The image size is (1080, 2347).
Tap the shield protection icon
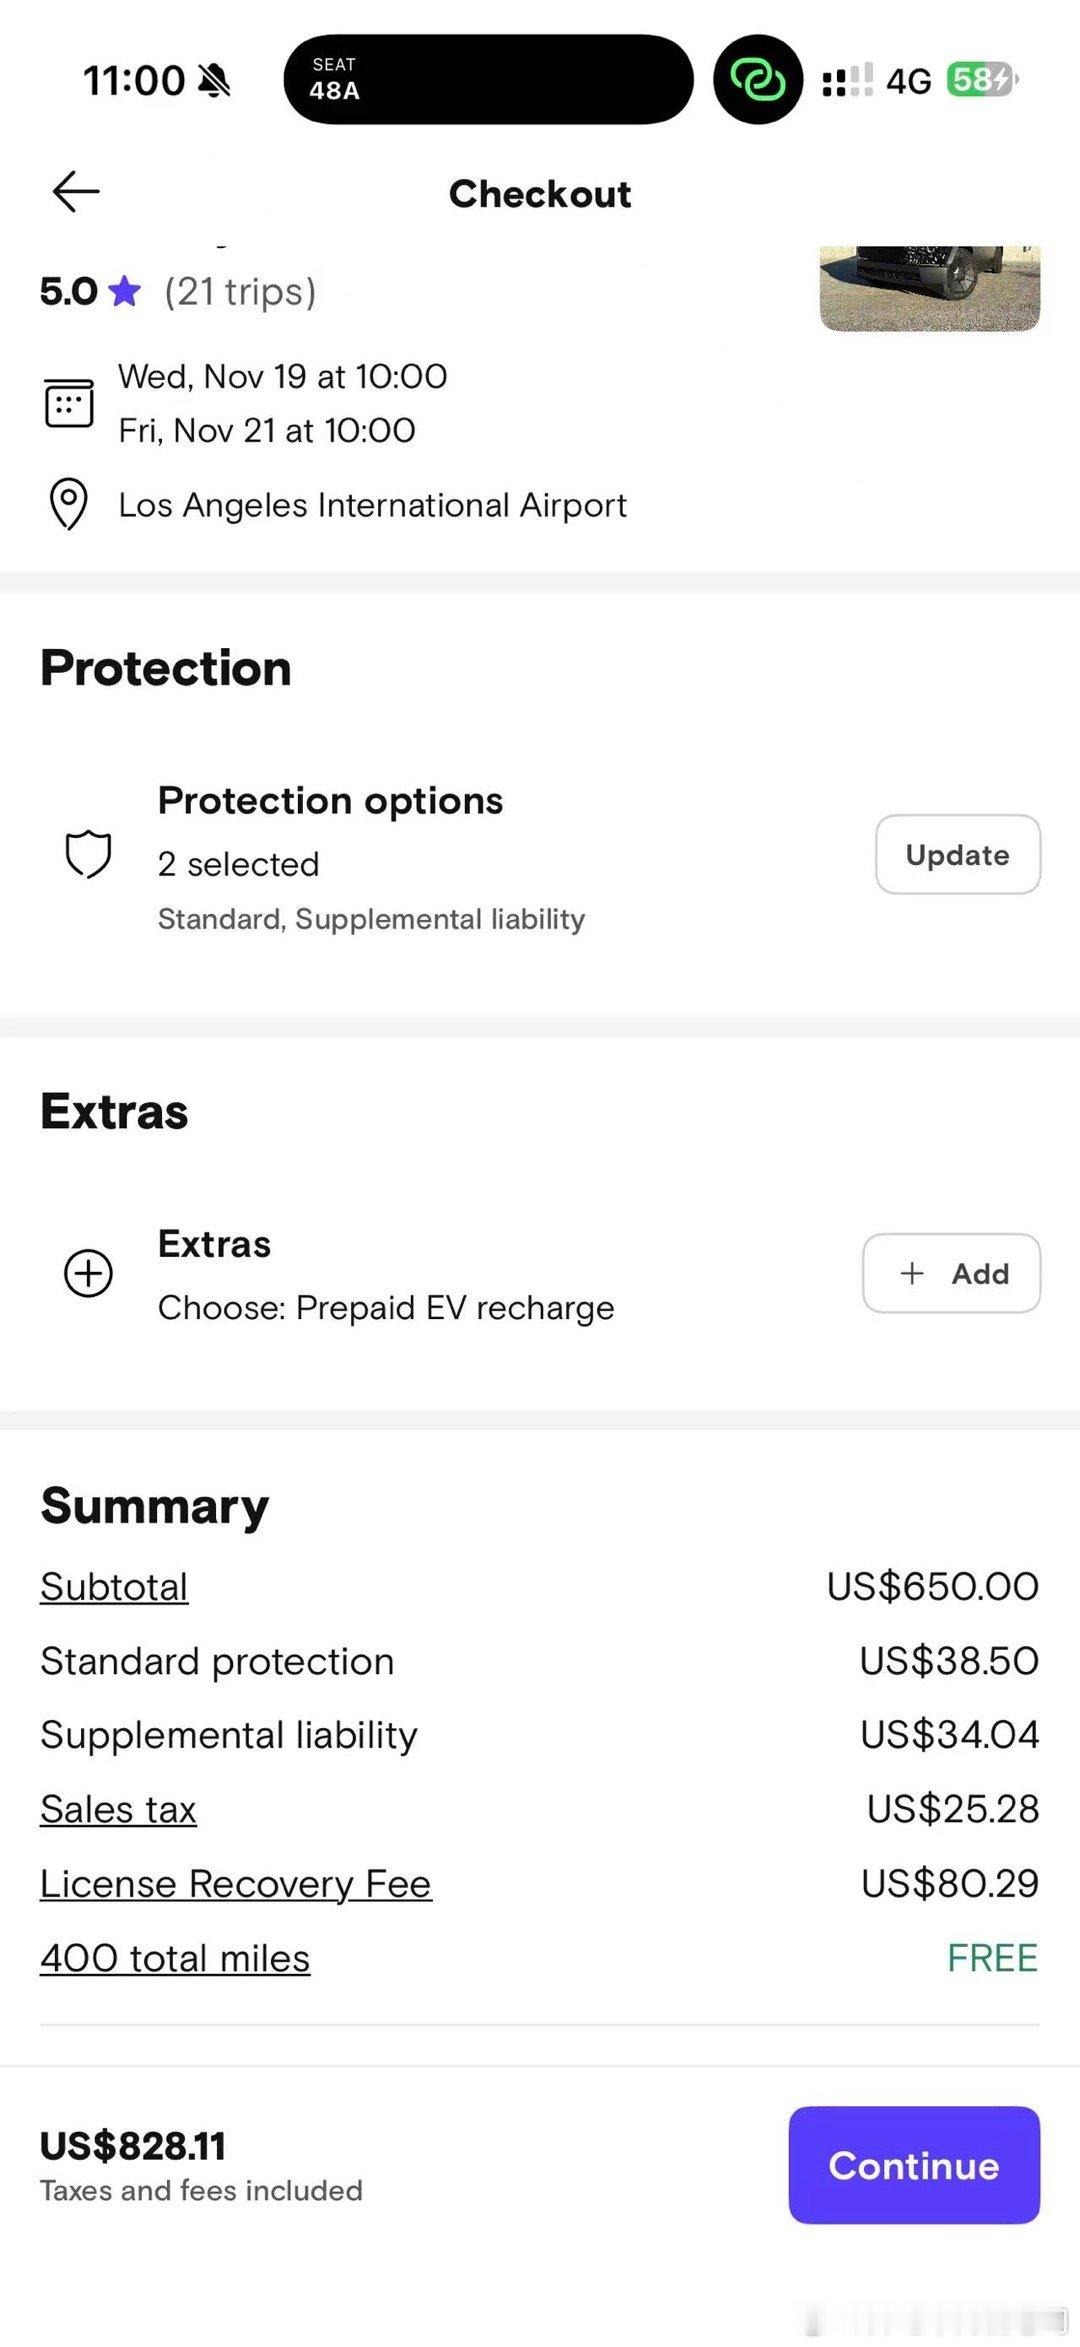(x=88, y=855)
